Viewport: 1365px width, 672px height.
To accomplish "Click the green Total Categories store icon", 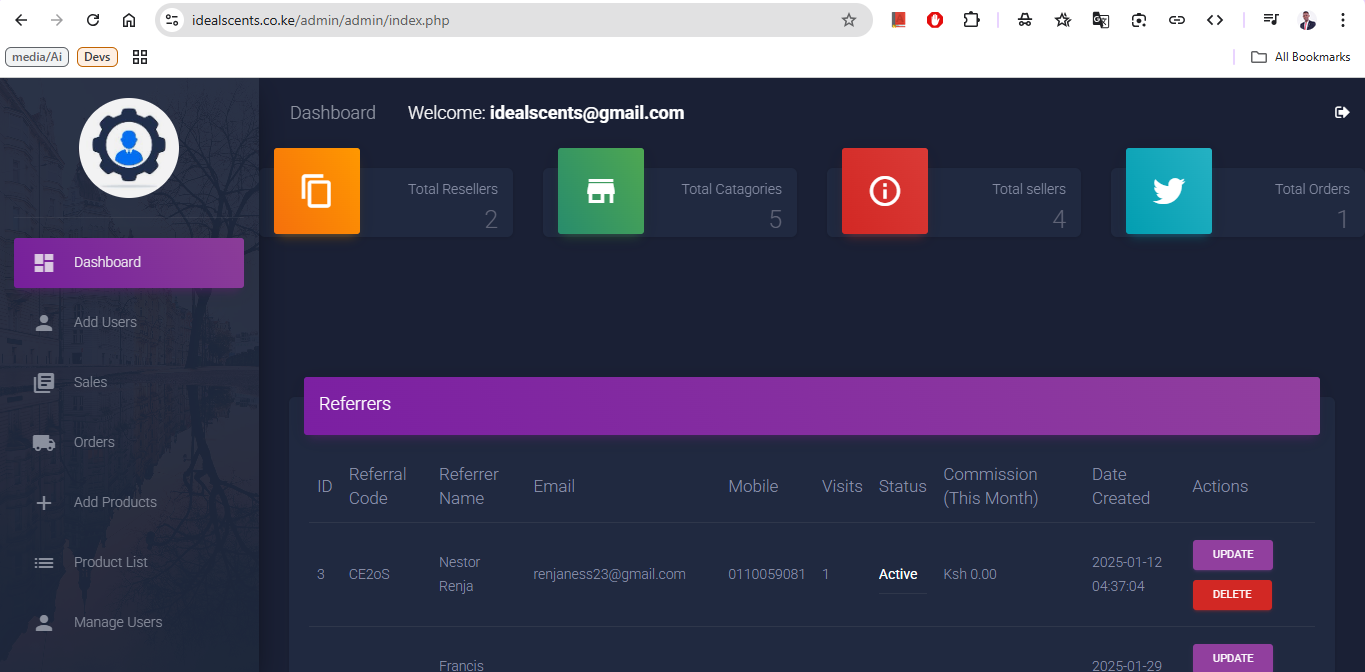I will pos(600,191).
